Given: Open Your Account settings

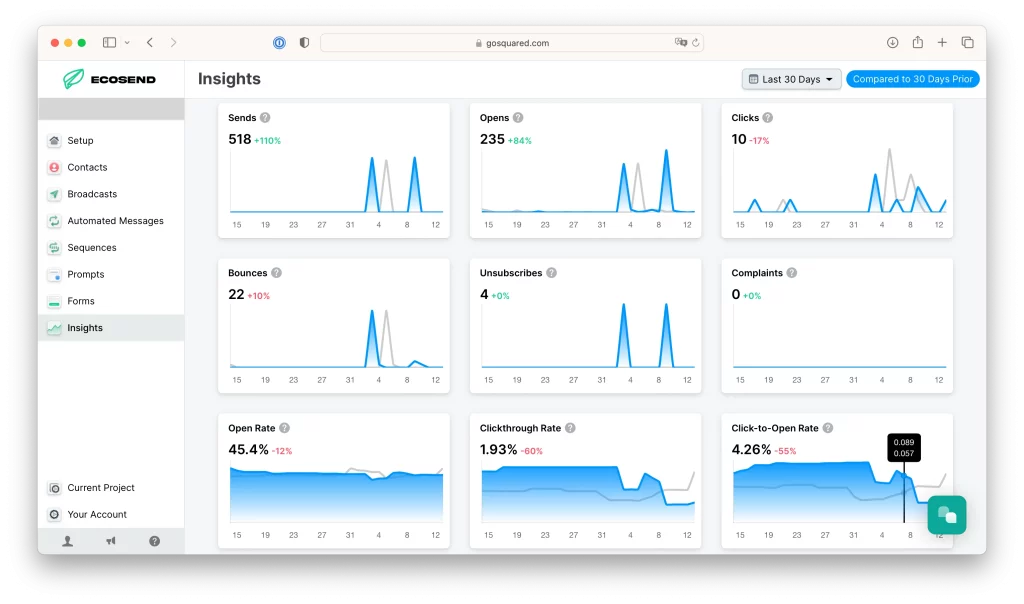Looking at the screenshot, I should (x=96, y=515).
